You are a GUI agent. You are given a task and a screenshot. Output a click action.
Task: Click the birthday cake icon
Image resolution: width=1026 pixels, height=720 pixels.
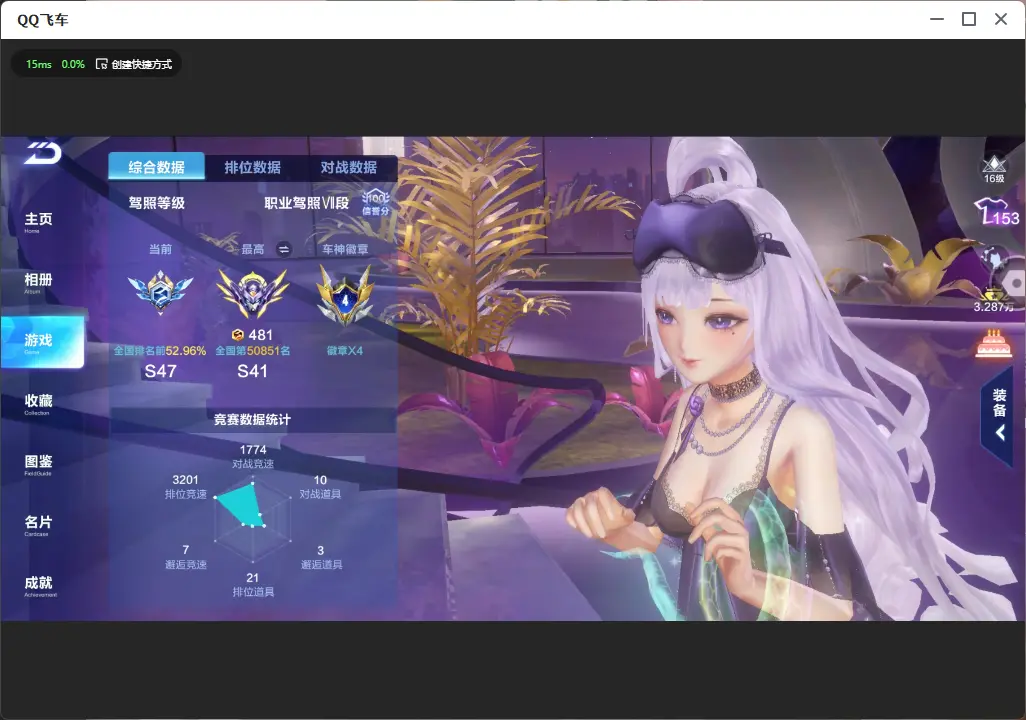point(994,344)
